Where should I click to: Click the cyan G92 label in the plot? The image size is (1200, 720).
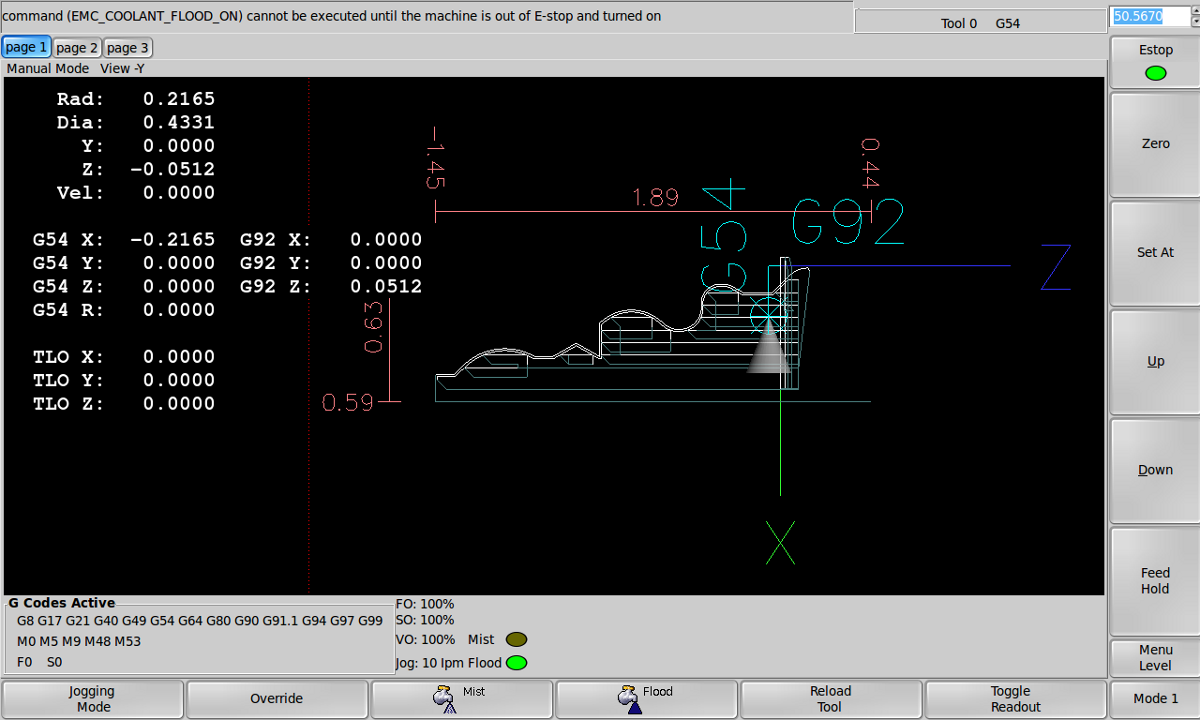tap(848, 223)
